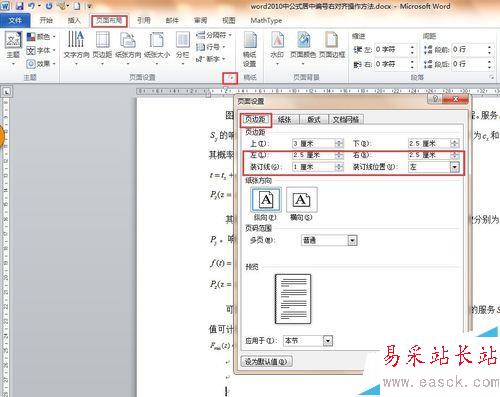
Task: Click Left margin (左) input field
Action: pos(314,155)
